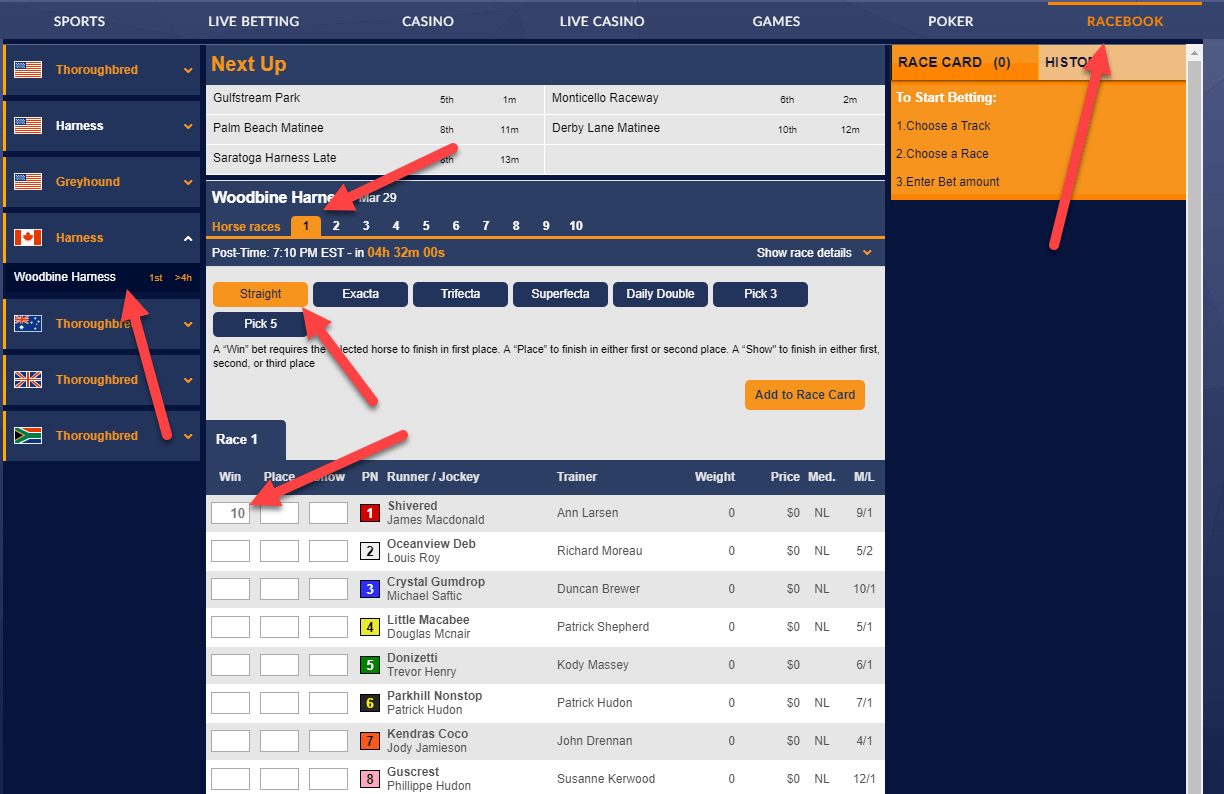Click post number 6 badge for Parkhill Nonstop
Viewport: 1224px width, 794px height.
[370, 703]
